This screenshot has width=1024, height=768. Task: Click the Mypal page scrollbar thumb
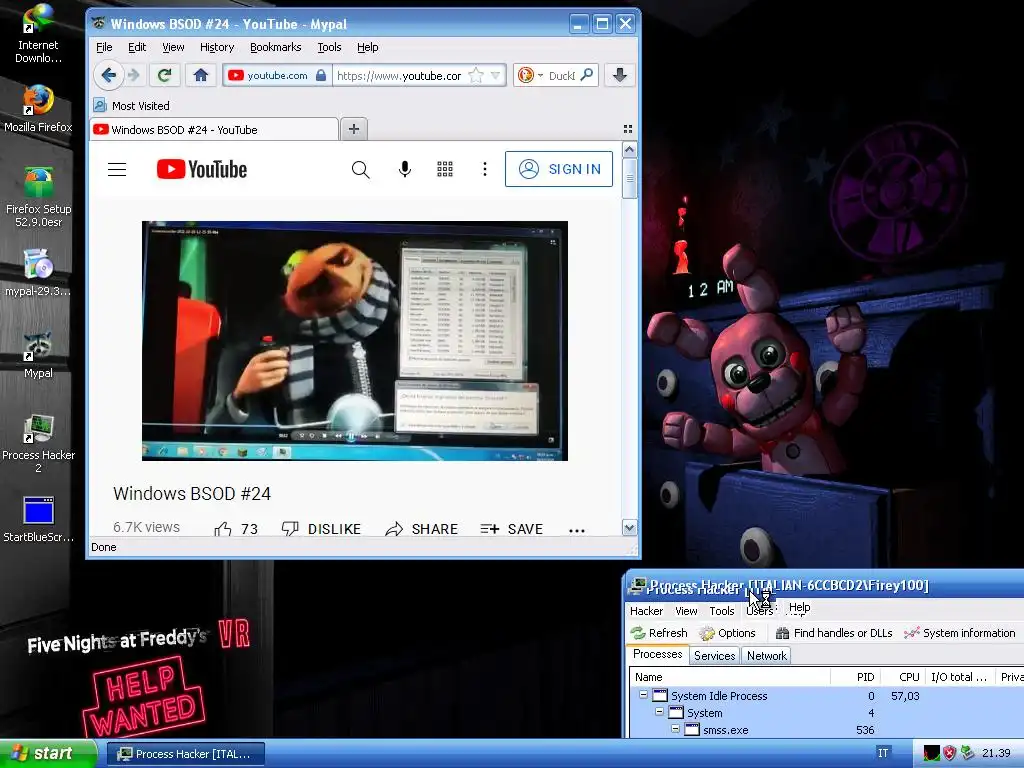coord(630,178)
